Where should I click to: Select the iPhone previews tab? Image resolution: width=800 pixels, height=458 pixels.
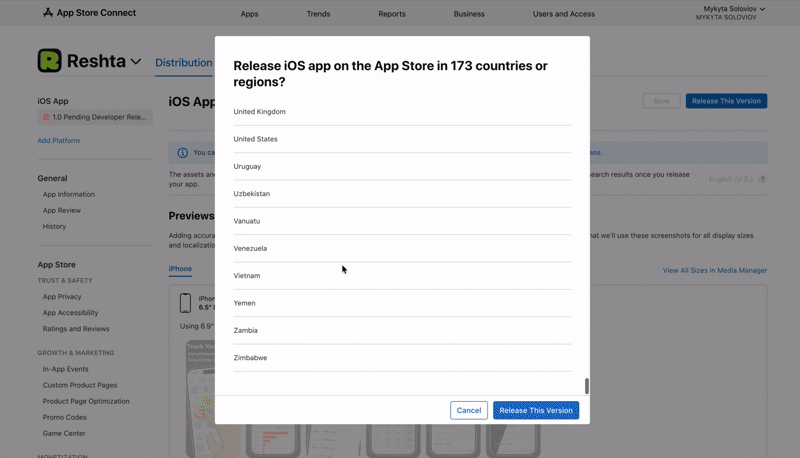coord(180,269)
